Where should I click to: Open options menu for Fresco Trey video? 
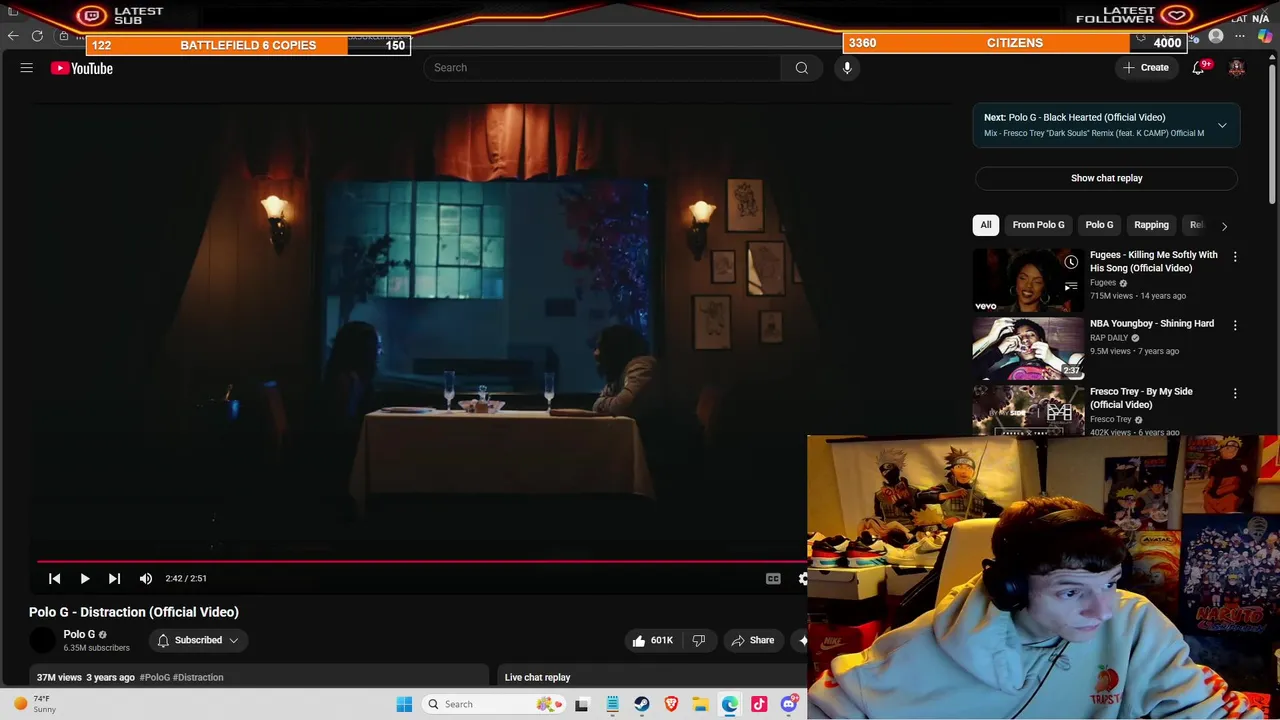1235,393
